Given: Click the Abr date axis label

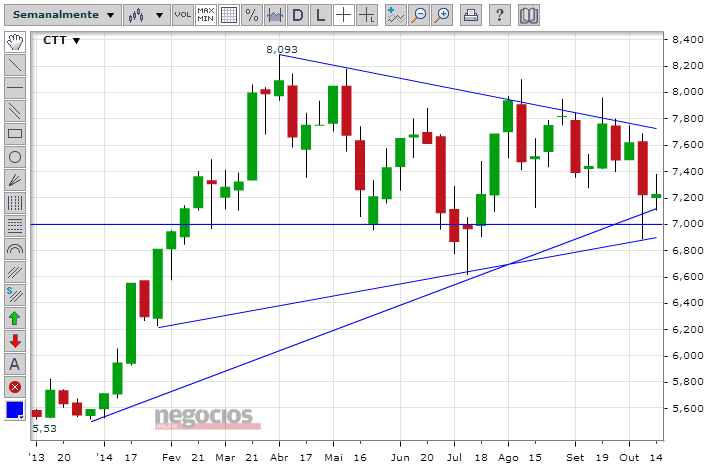Looking at the screenshot, I should pos(279,458).
